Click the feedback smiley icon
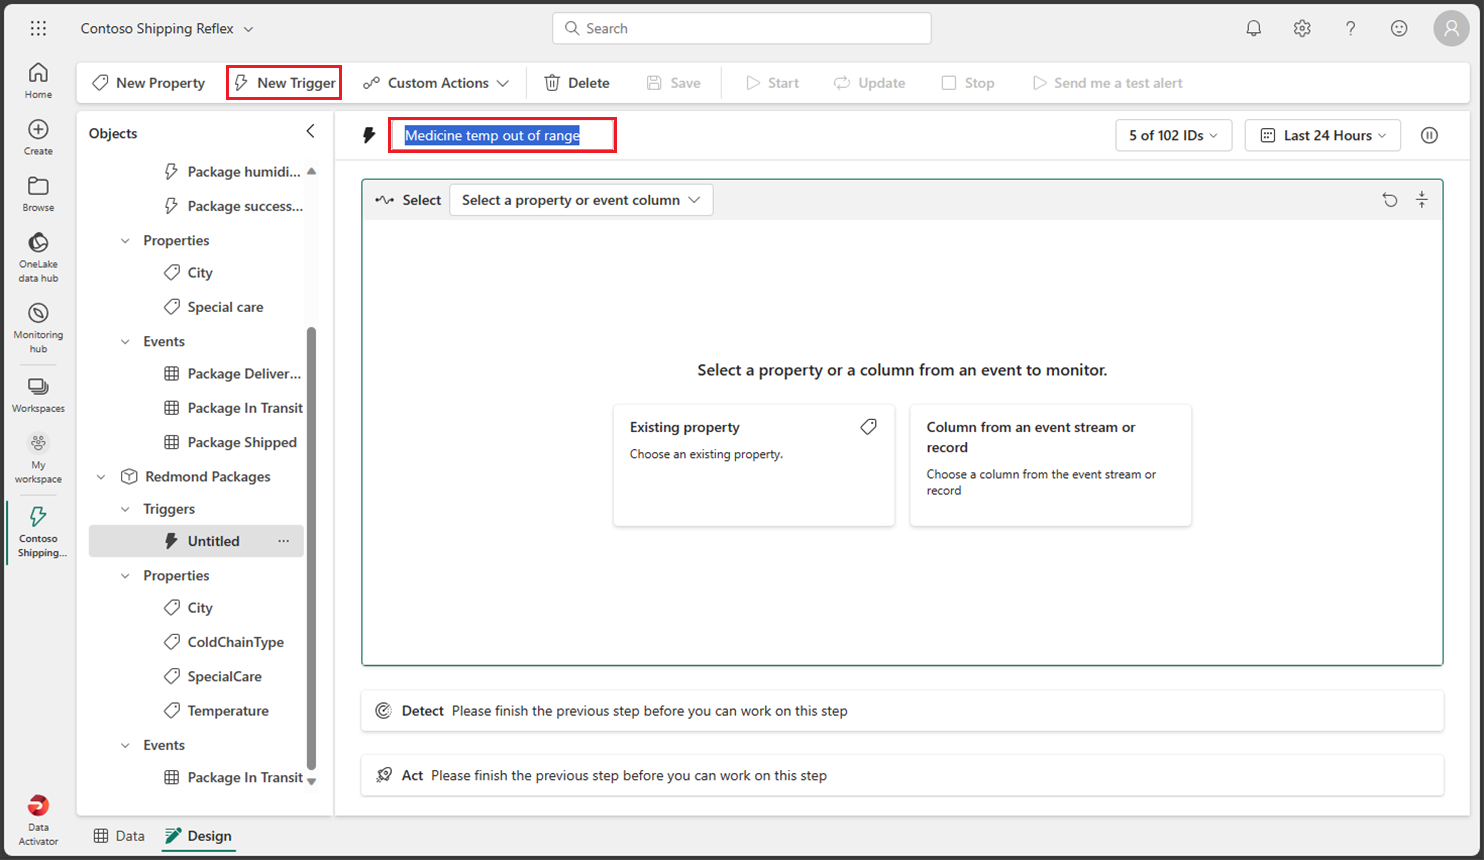The height and width of the screenshot is (860, 1484). [1399, 28]
